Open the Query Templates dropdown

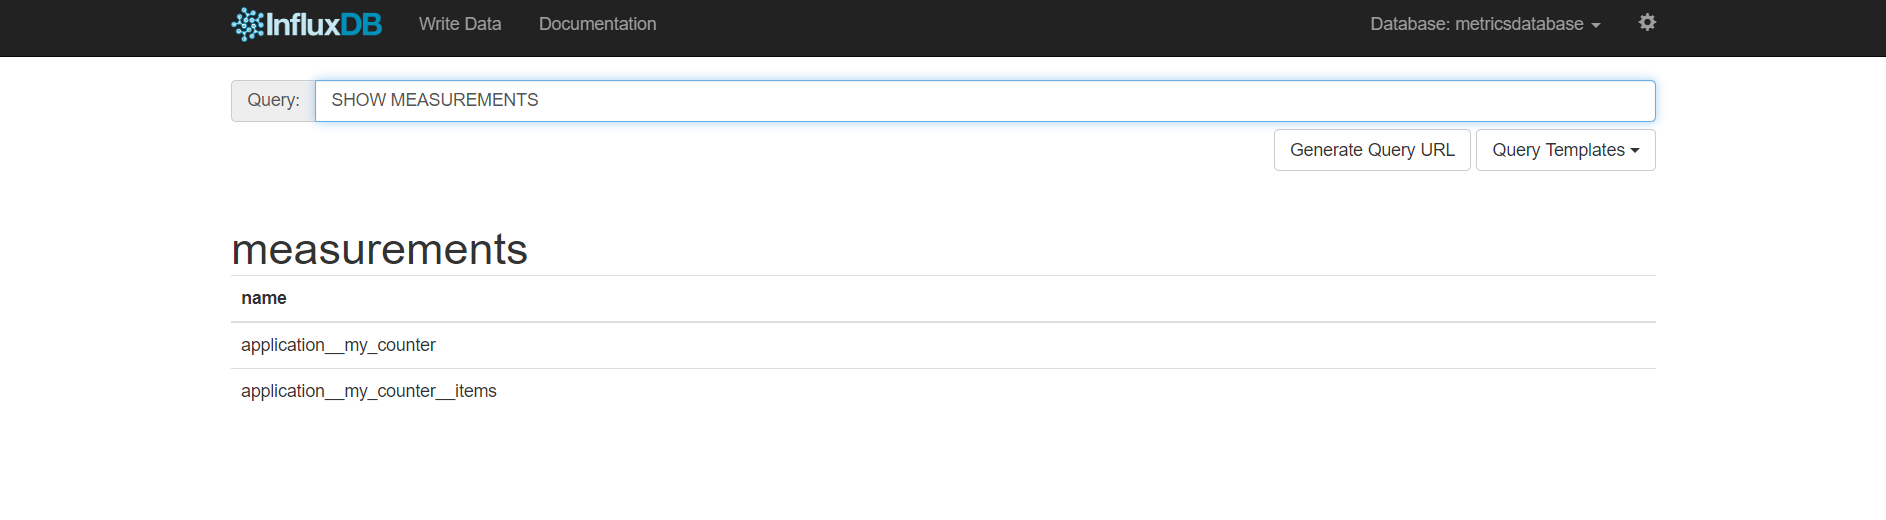click(x=1565, y=150)
